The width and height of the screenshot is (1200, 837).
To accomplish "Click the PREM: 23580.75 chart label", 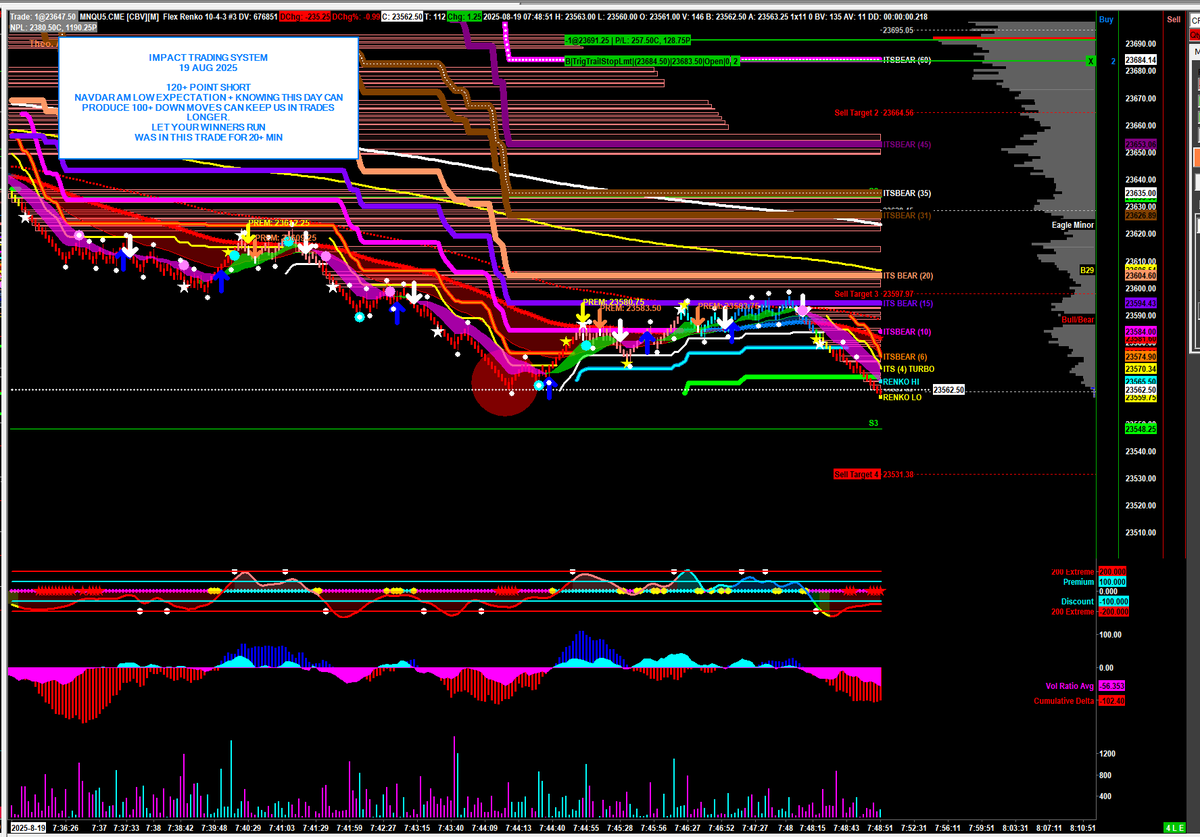I will [x=613, y=301].
